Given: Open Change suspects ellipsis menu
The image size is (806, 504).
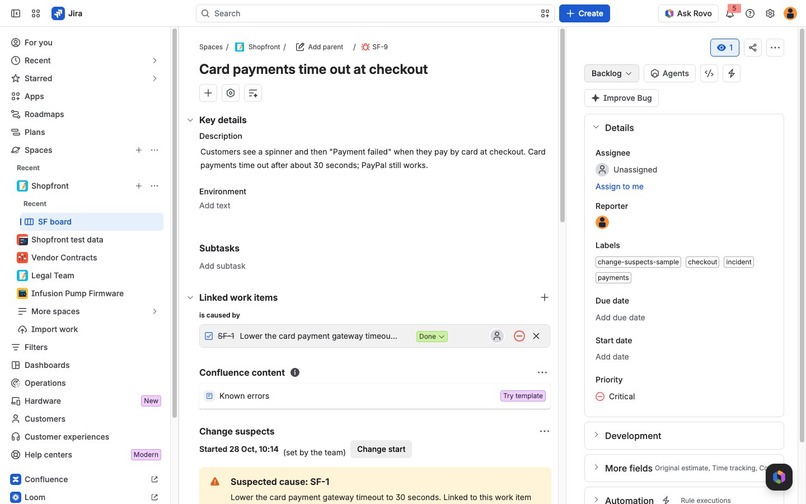Looking at the screenshot, I should point(544,431).
